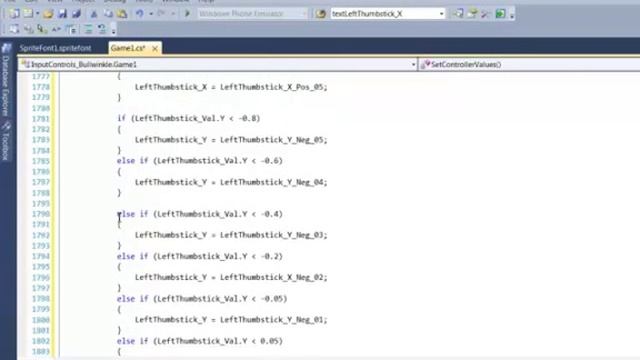Click the Undo arrow icon
The image size is (640, 360).
point(140,14)
